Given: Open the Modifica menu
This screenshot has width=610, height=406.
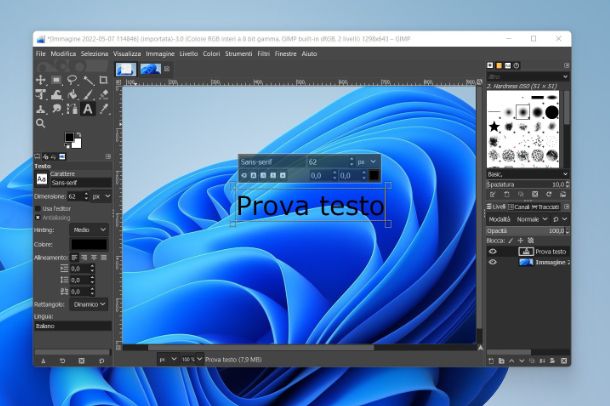Looking at the screenshot, I should tap(63, 54).
